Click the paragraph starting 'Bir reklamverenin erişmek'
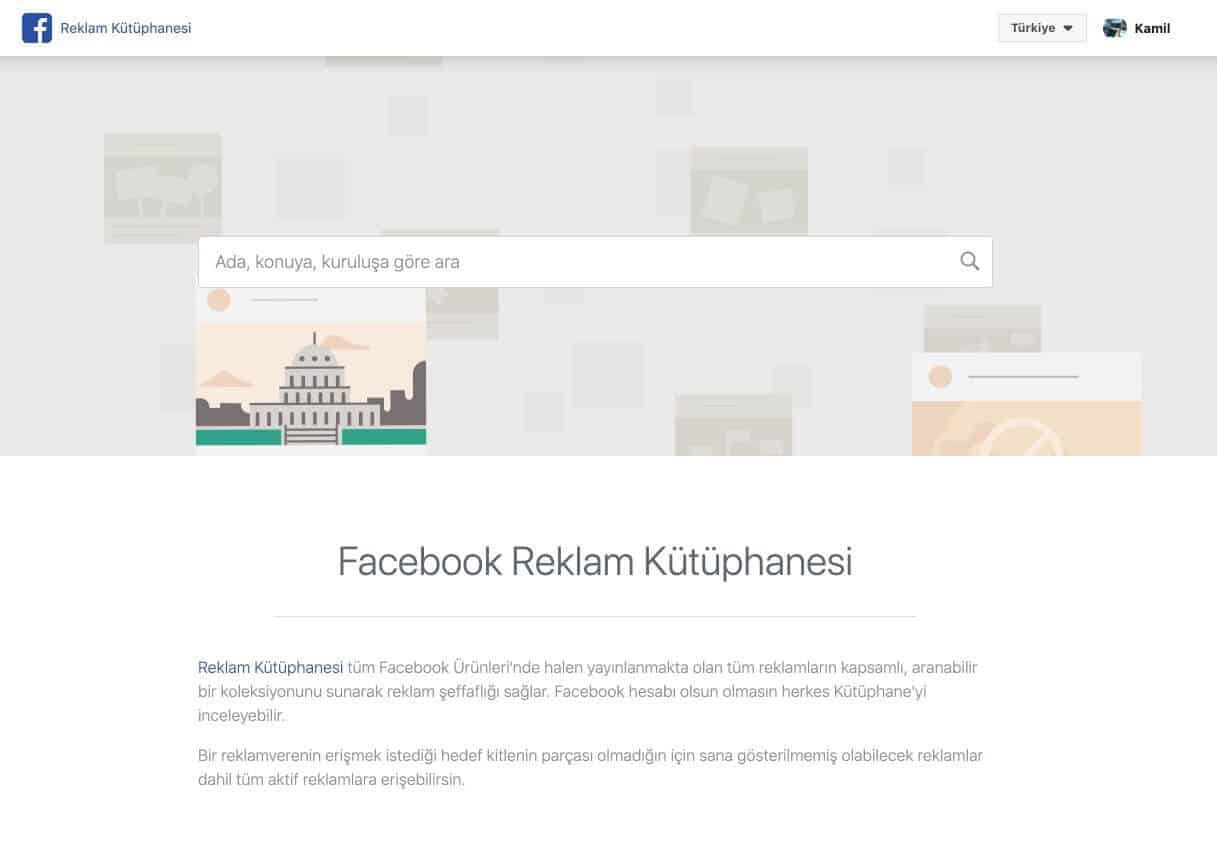This screenshot has height=848, width=1217. coord(590,767)
